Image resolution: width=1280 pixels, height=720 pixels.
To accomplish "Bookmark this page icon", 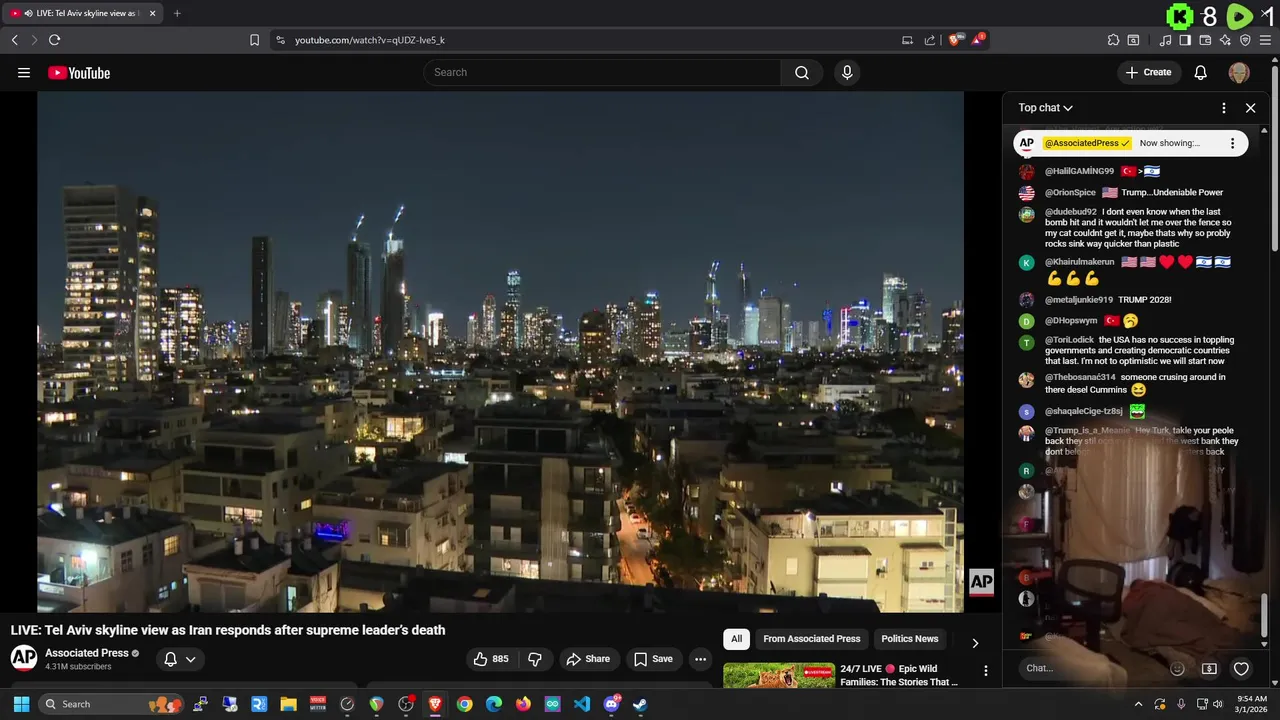I will 254,40.
